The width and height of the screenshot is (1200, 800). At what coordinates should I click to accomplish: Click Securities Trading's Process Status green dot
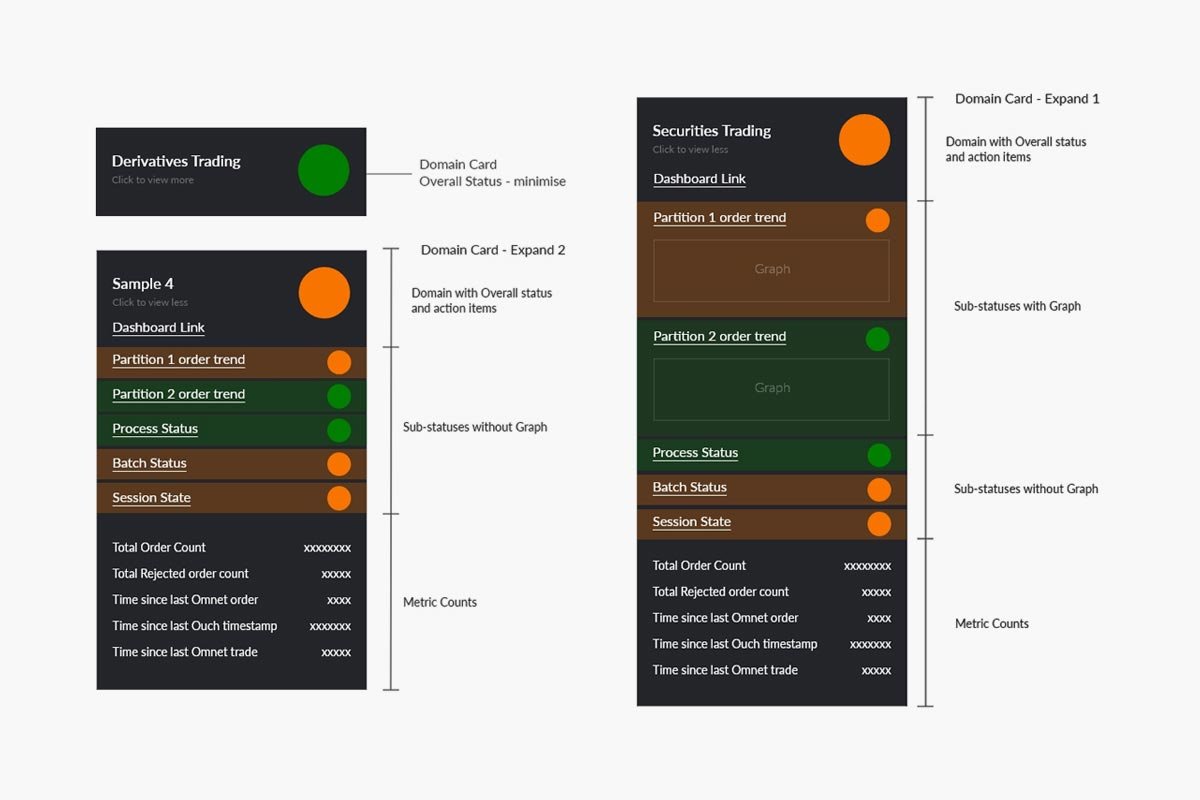click(879, 455)
